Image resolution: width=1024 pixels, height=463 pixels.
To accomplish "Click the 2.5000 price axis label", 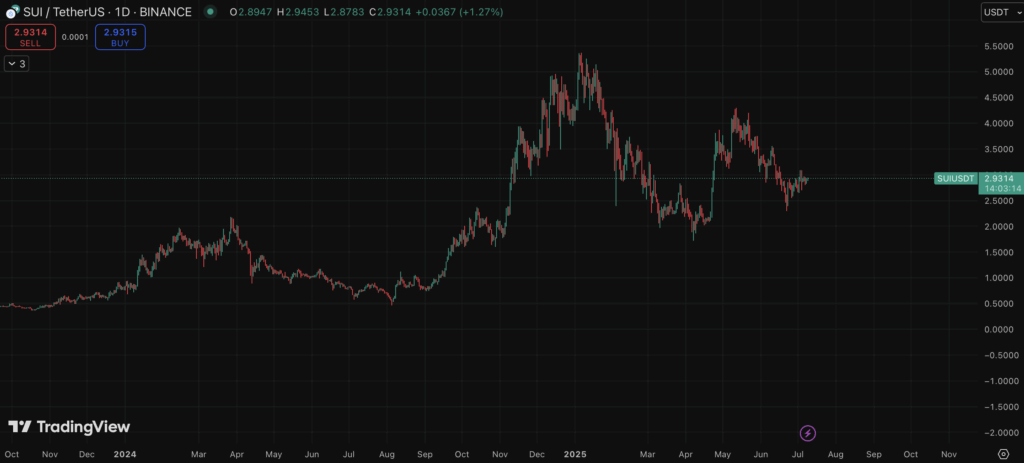I will pos(999,201).
